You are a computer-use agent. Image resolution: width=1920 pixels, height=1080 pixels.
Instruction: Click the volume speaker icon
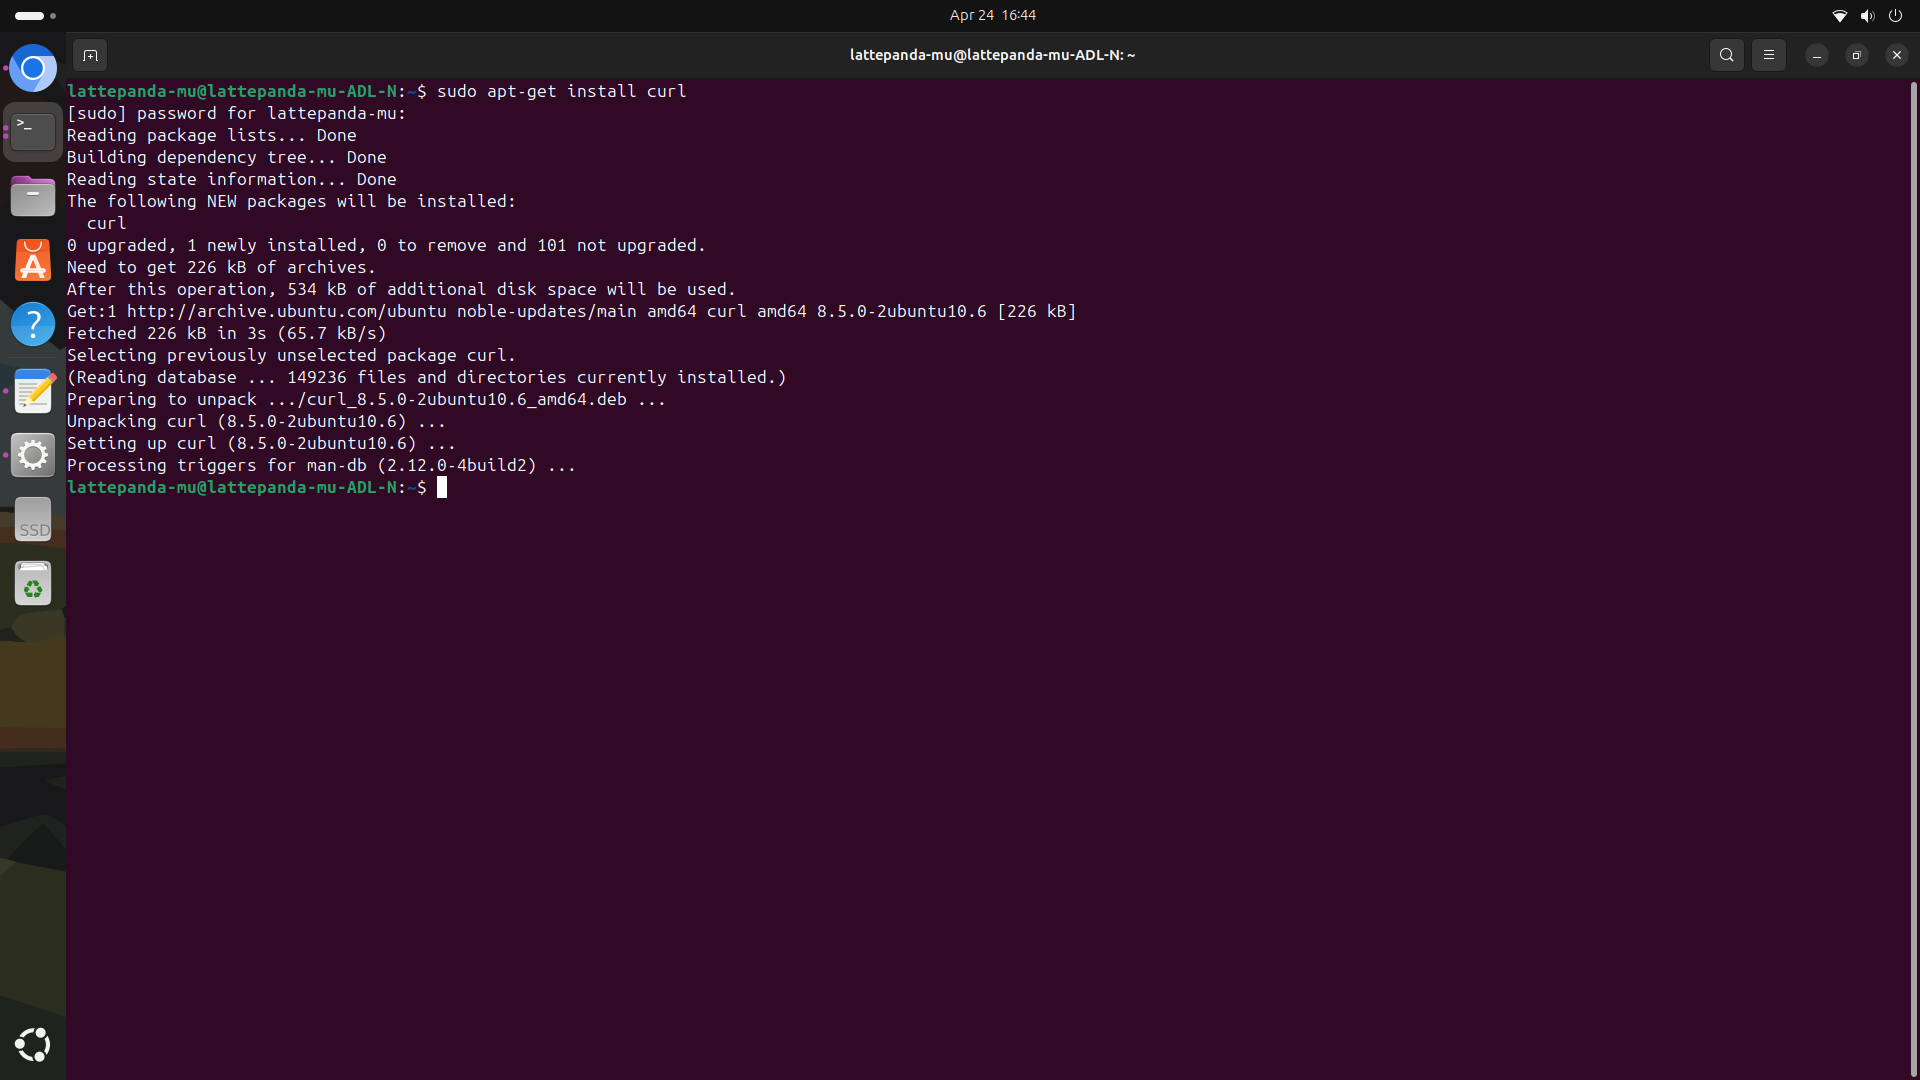click(x=1867, y=15)
